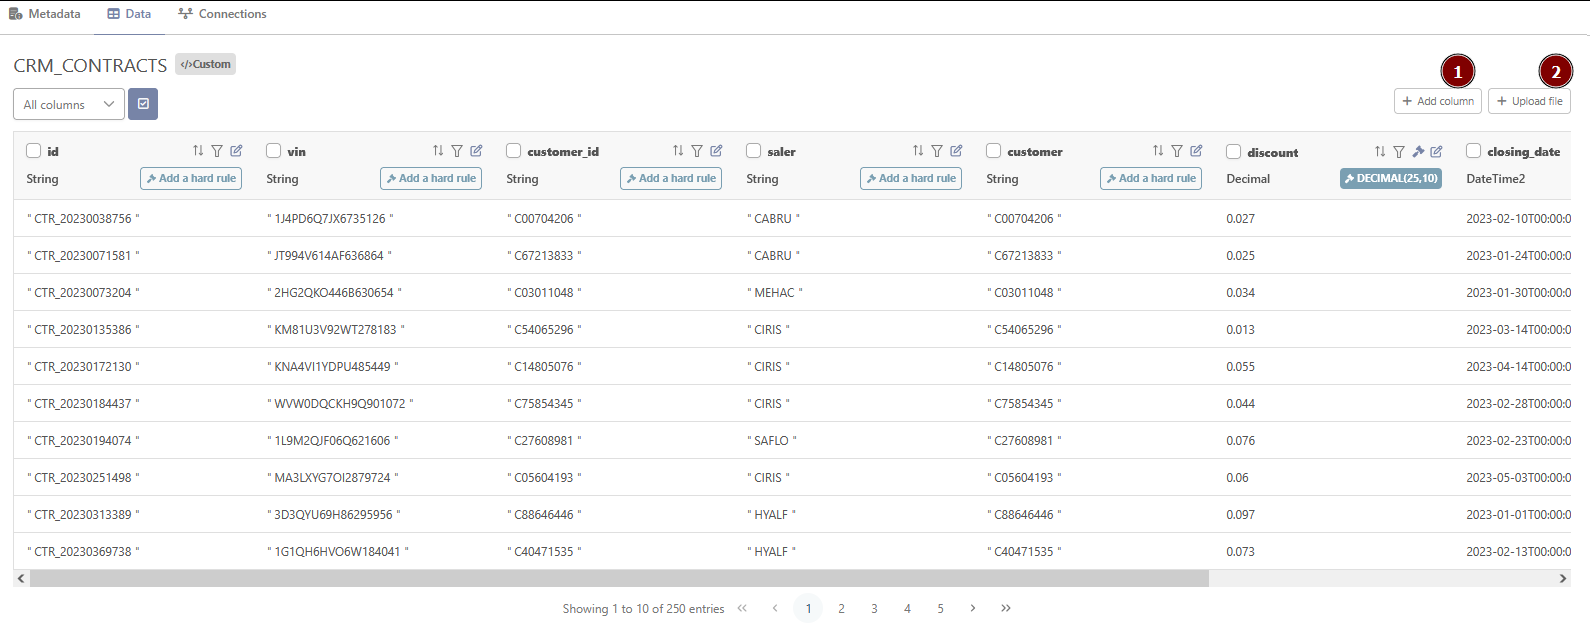Edit the customer_id column
This screenshot has width=1590, height=634.
click(x=716, y=151)
